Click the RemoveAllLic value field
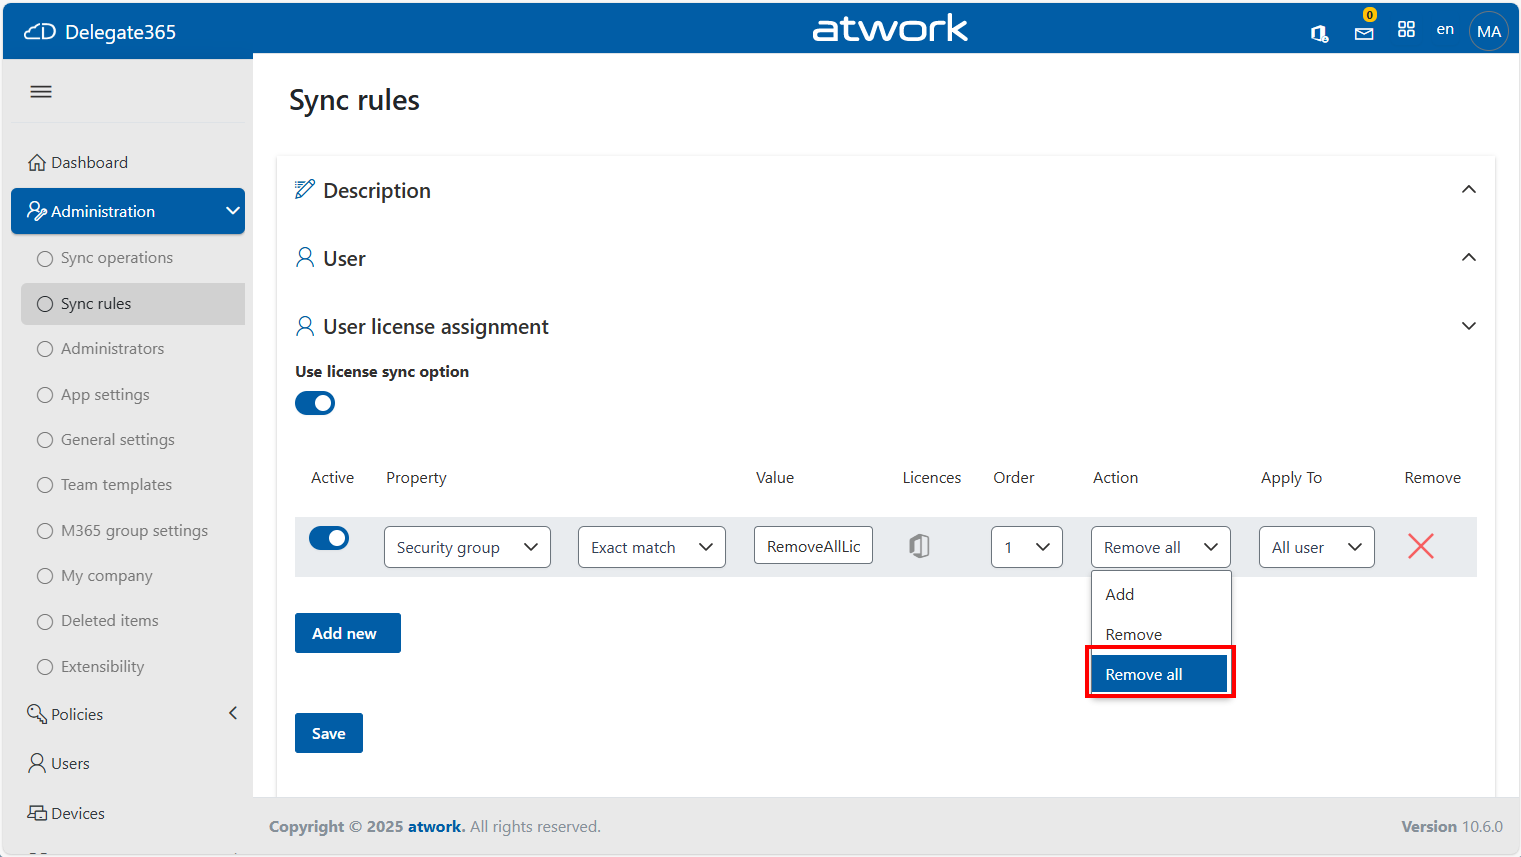1521x857 pixels. point(813,546)
